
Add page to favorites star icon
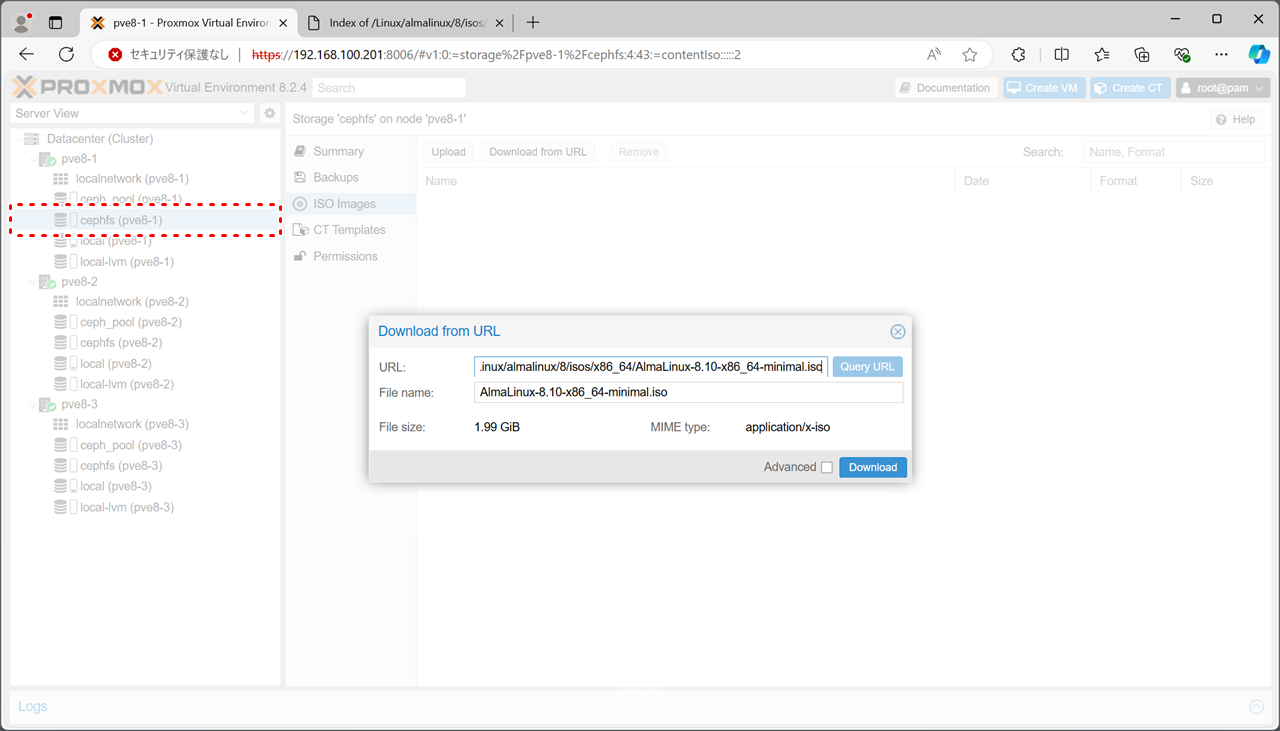tap(969, 55)
